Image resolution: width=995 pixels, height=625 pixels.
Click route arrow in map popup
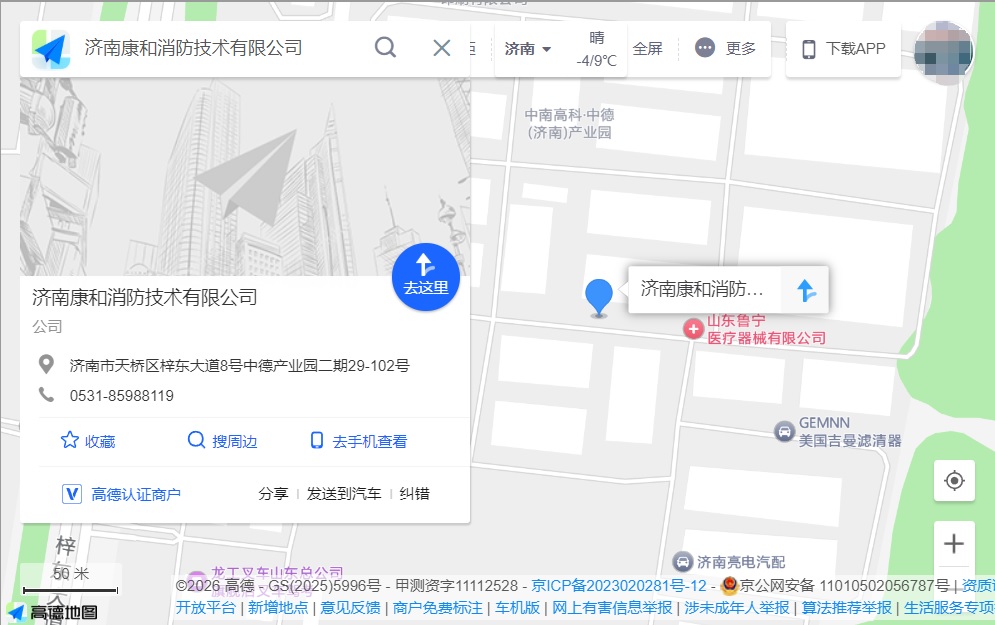point(805,290)
